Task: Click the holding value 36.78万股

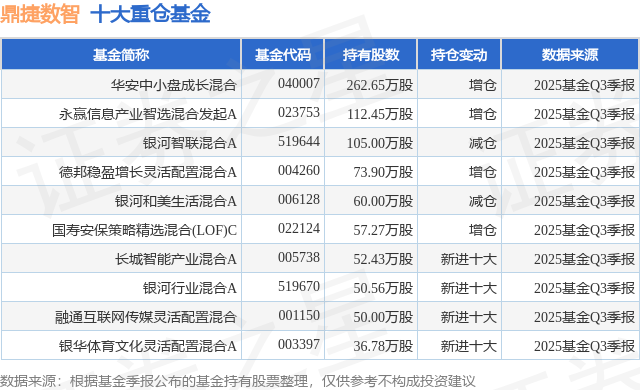Action: coord(383,346)
